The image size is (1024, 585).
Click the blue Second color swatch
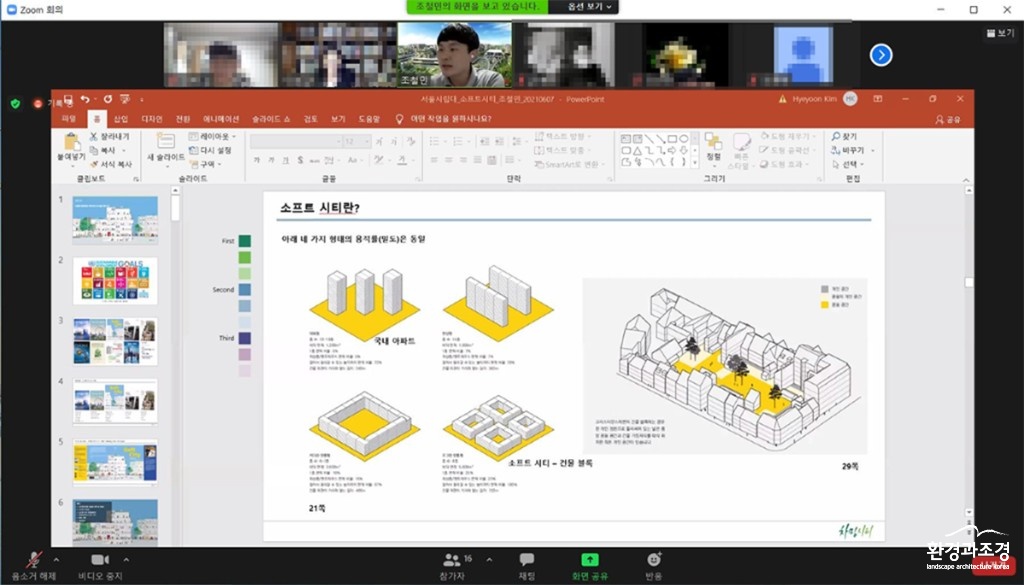coord(245,289)
